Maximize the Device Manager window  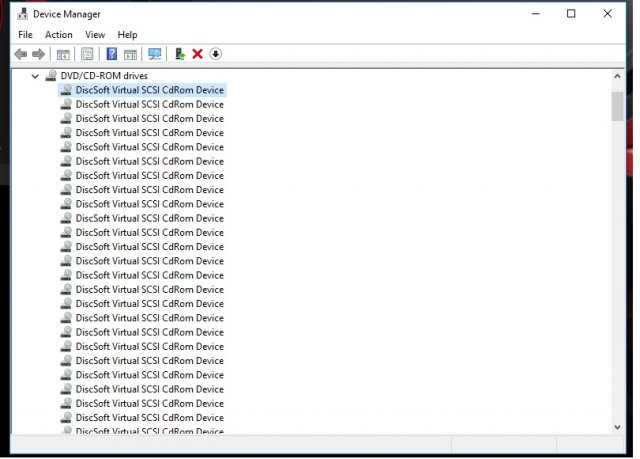click(x=571, y=14)
